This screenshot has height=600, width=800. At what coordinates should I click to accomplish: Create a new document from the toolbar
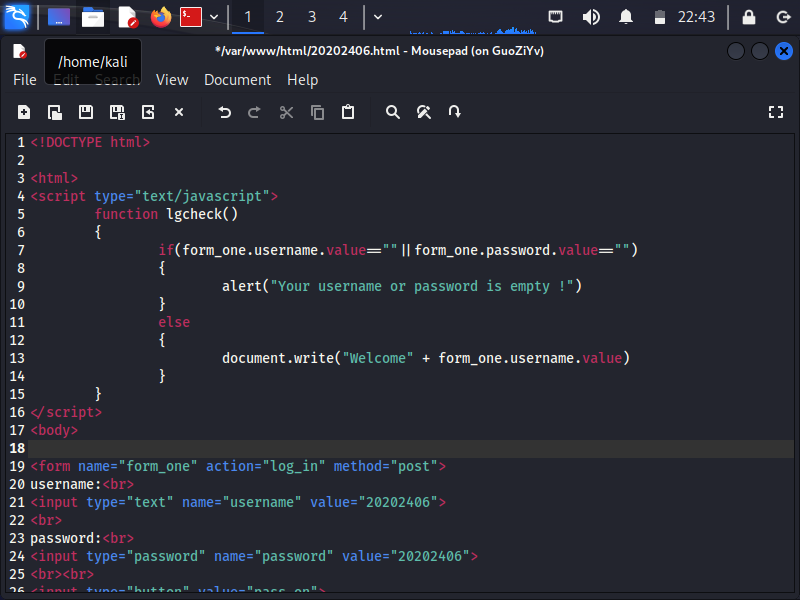pyautogui.click(x=24, y=112)
